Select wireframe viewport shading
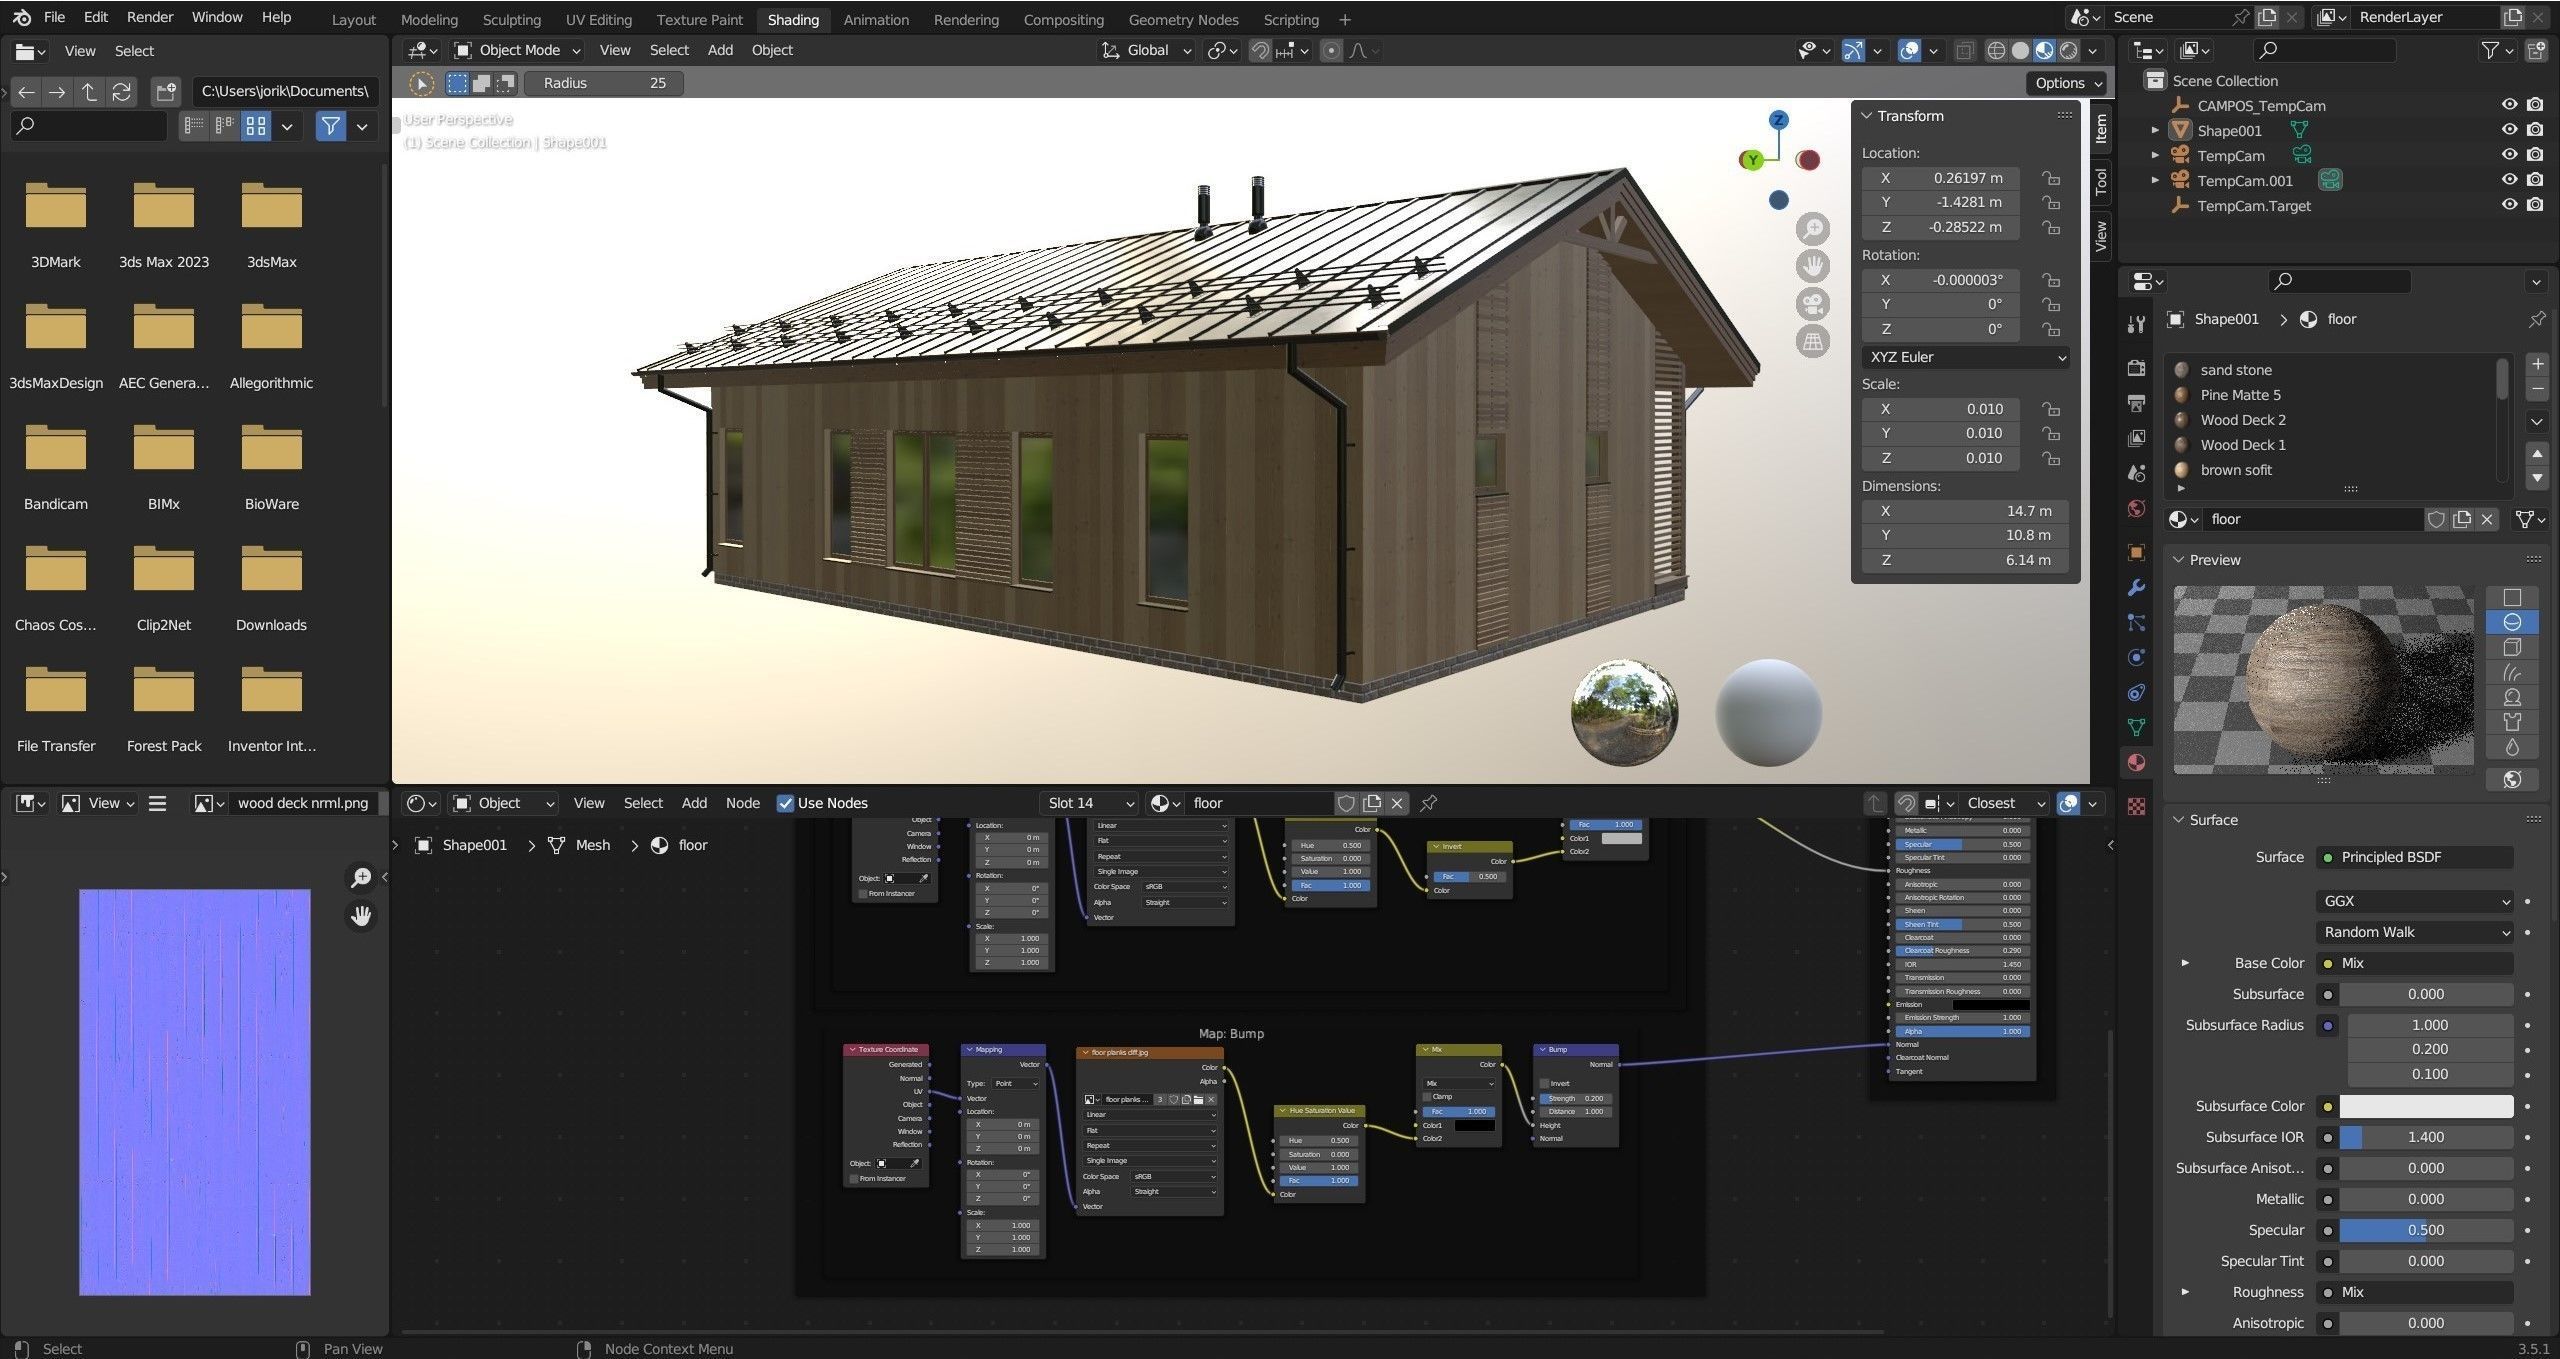Image resolution: width=2560 pixels, height=1359 pixels. pos(1996,50)
